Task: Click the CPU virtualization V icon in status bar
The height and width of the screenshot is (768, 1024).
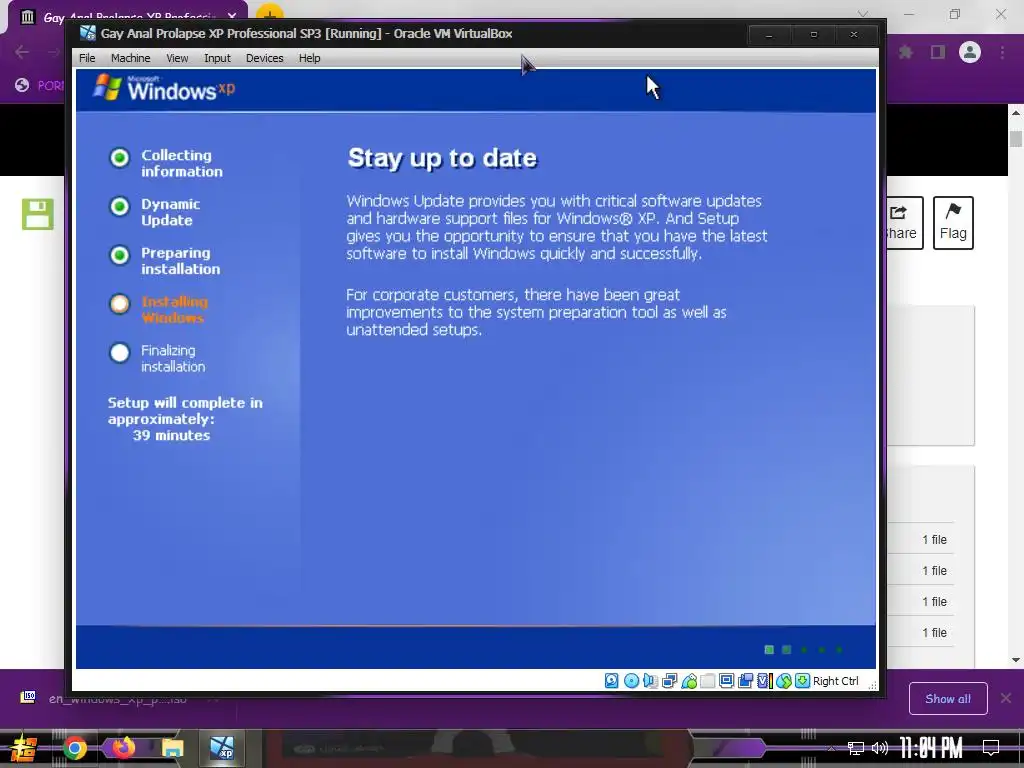Action: (x=764, y=681)
